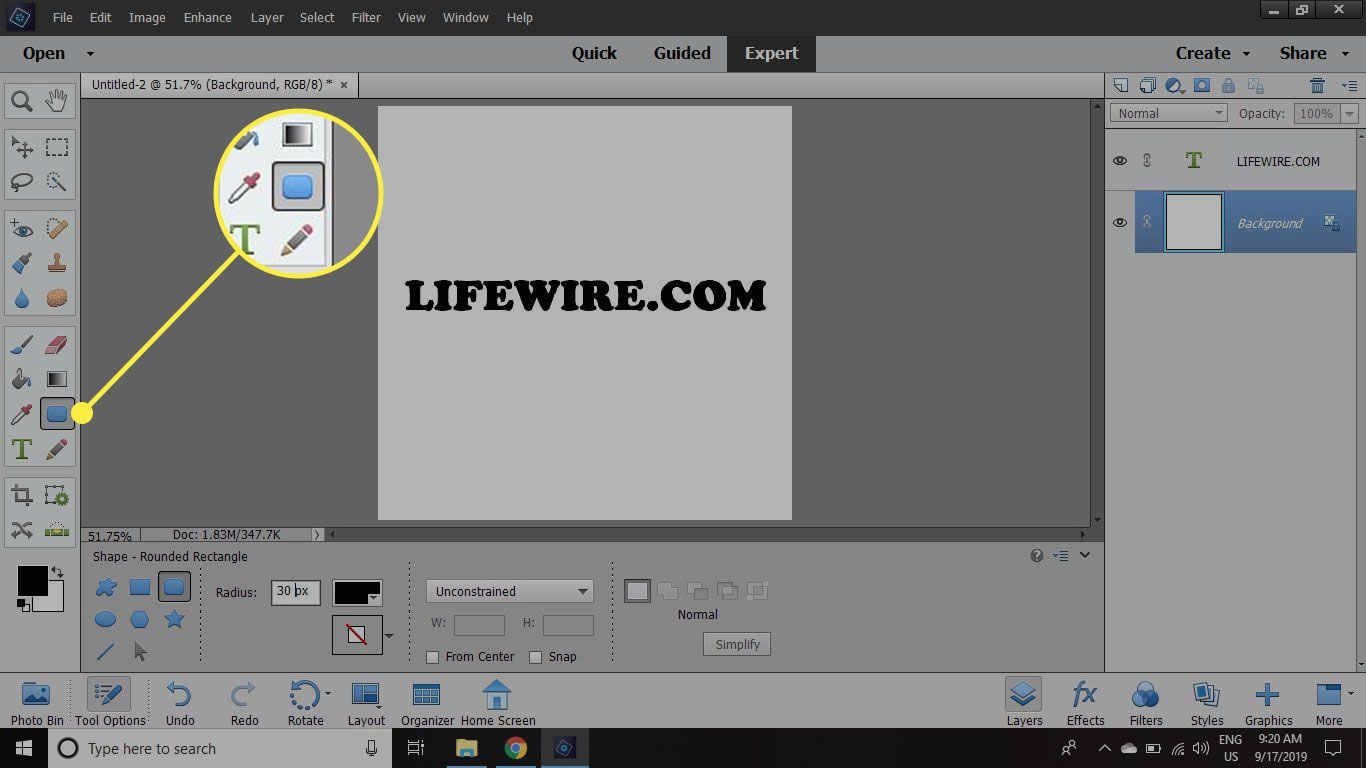This screenshot has width=1366, height=768.
Task: Select the Recompose tool
Action: [57, 496]
